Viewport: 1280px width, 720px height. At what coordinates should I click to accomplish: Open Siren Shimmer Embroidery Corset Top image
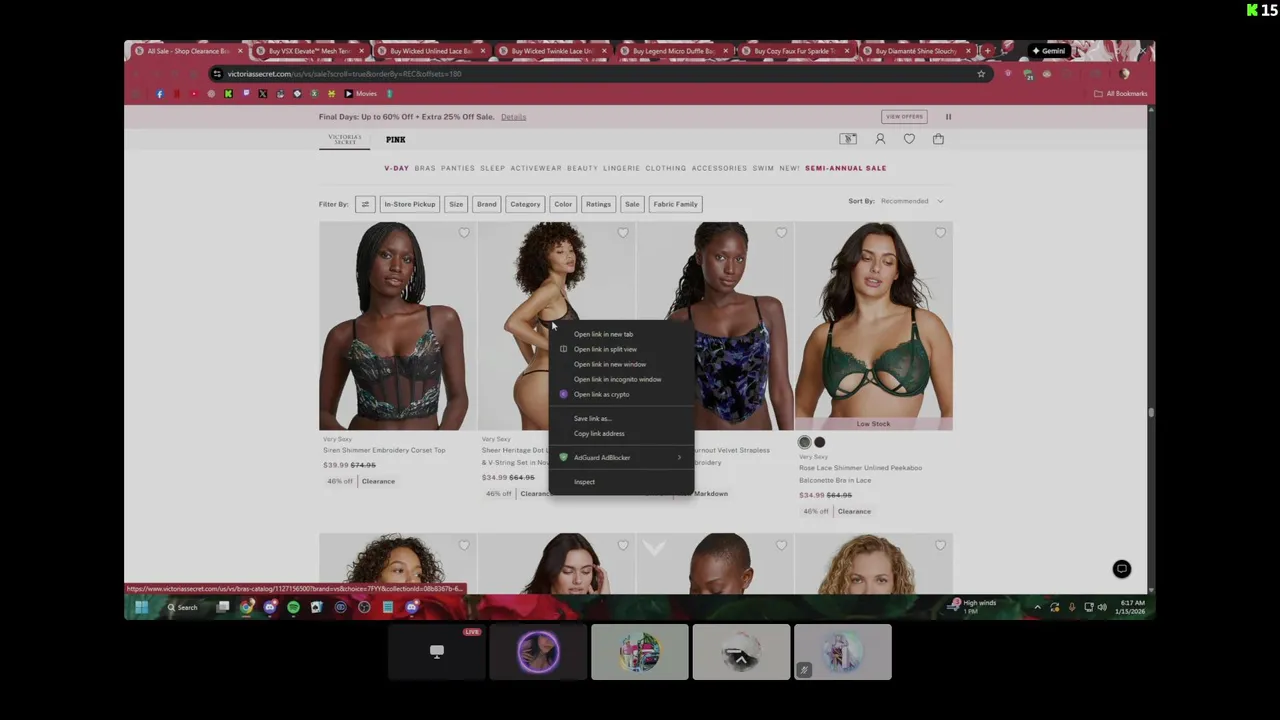[397, 326]
